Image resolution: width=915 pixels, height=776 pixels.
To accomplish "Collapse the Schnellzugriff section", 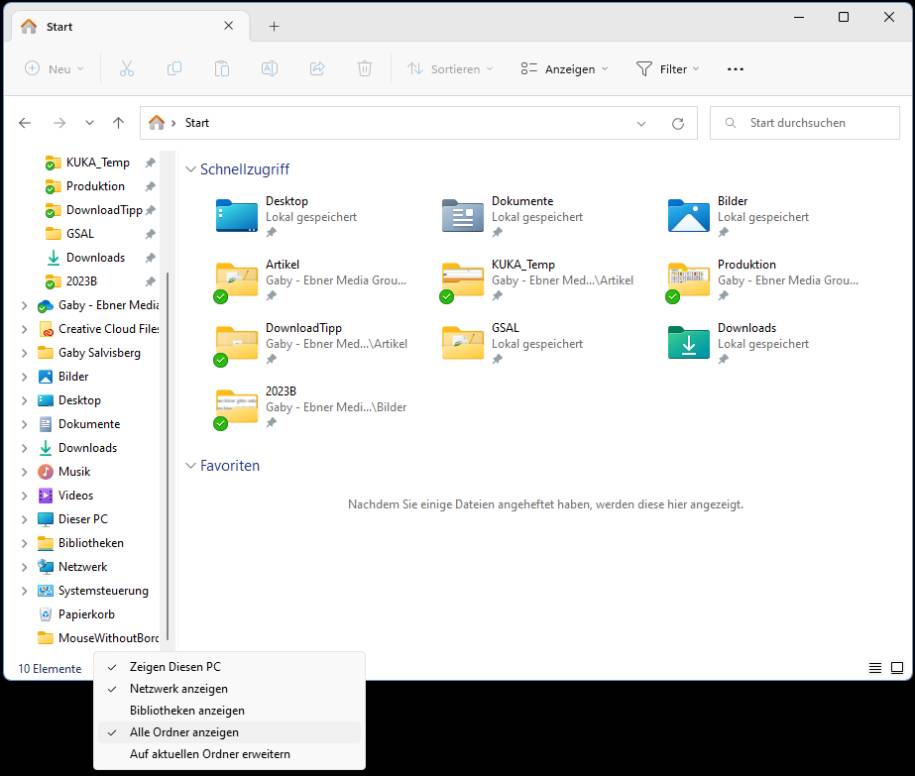I will pos(191,169).
